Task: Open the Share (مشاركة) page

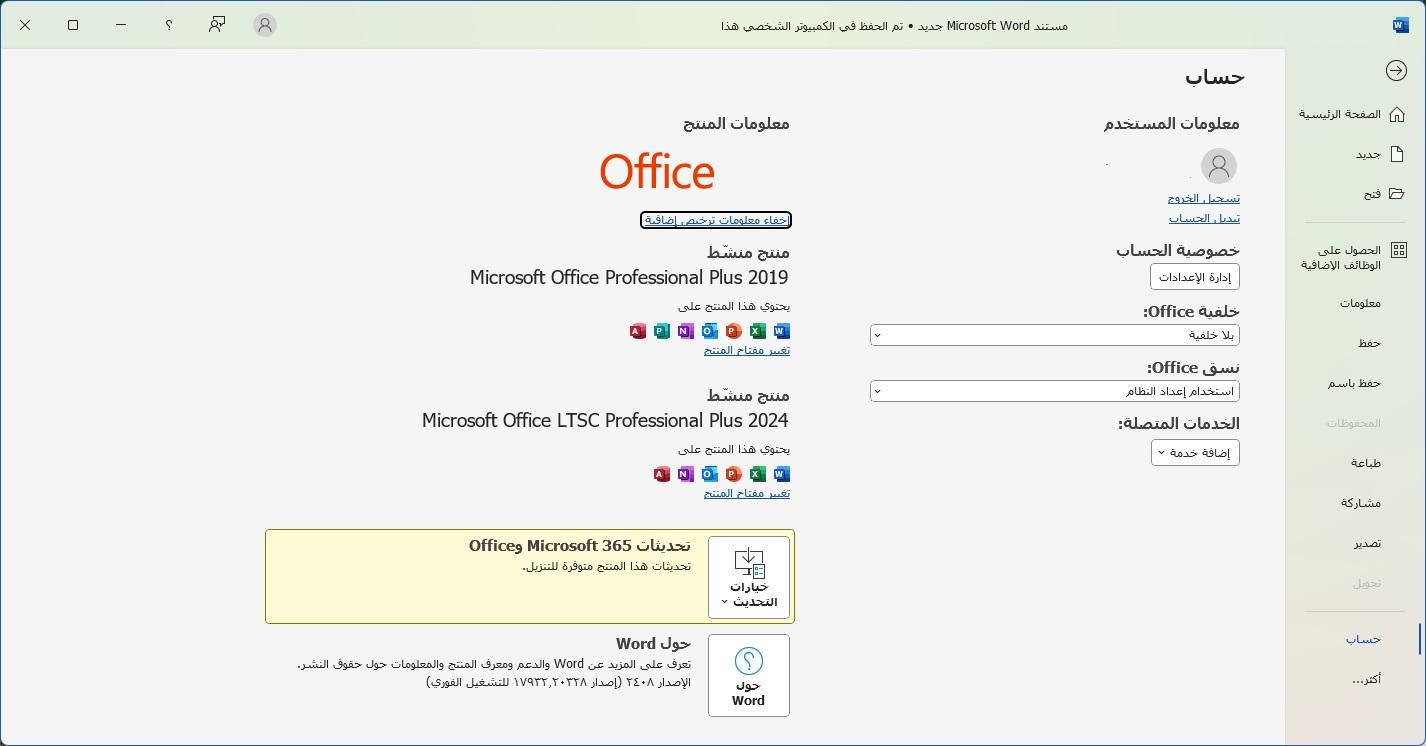Action: coord(1361,503)
